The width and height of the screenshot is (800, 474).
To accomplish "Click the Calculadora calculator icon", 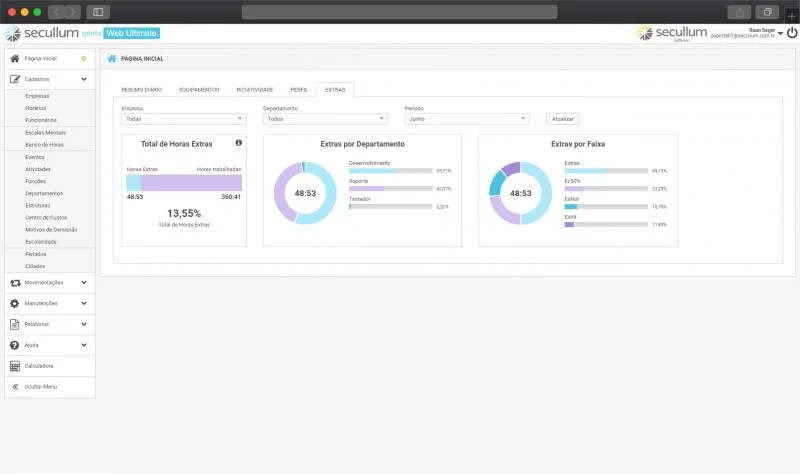I will [15, 366].
